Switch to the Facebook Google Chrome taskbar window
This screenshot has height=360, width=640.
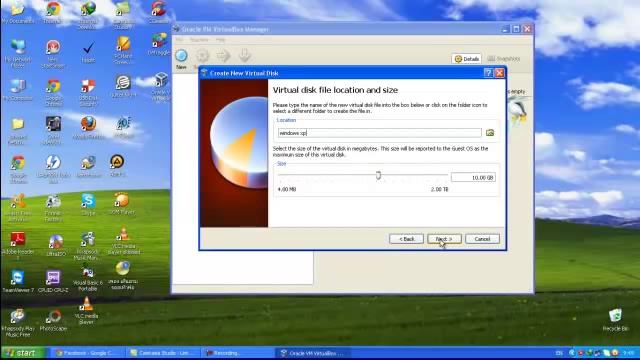[87, 353]
